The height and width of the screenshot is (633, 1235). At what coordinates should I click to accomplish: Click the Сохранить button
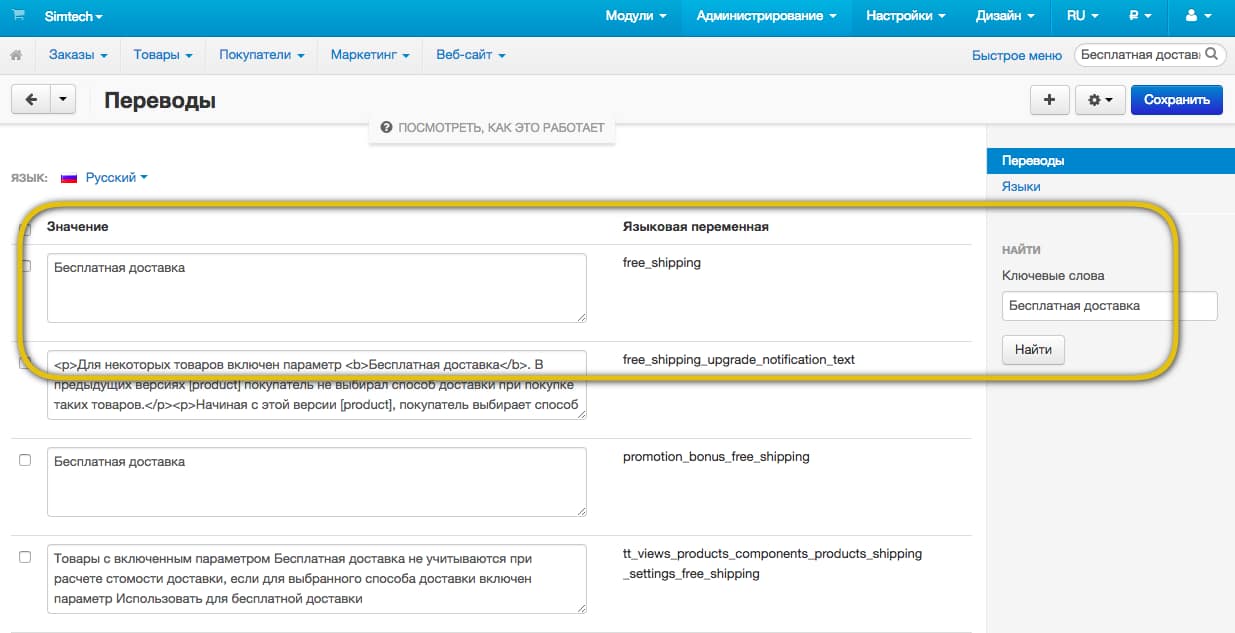click(x=1176, y=100)
